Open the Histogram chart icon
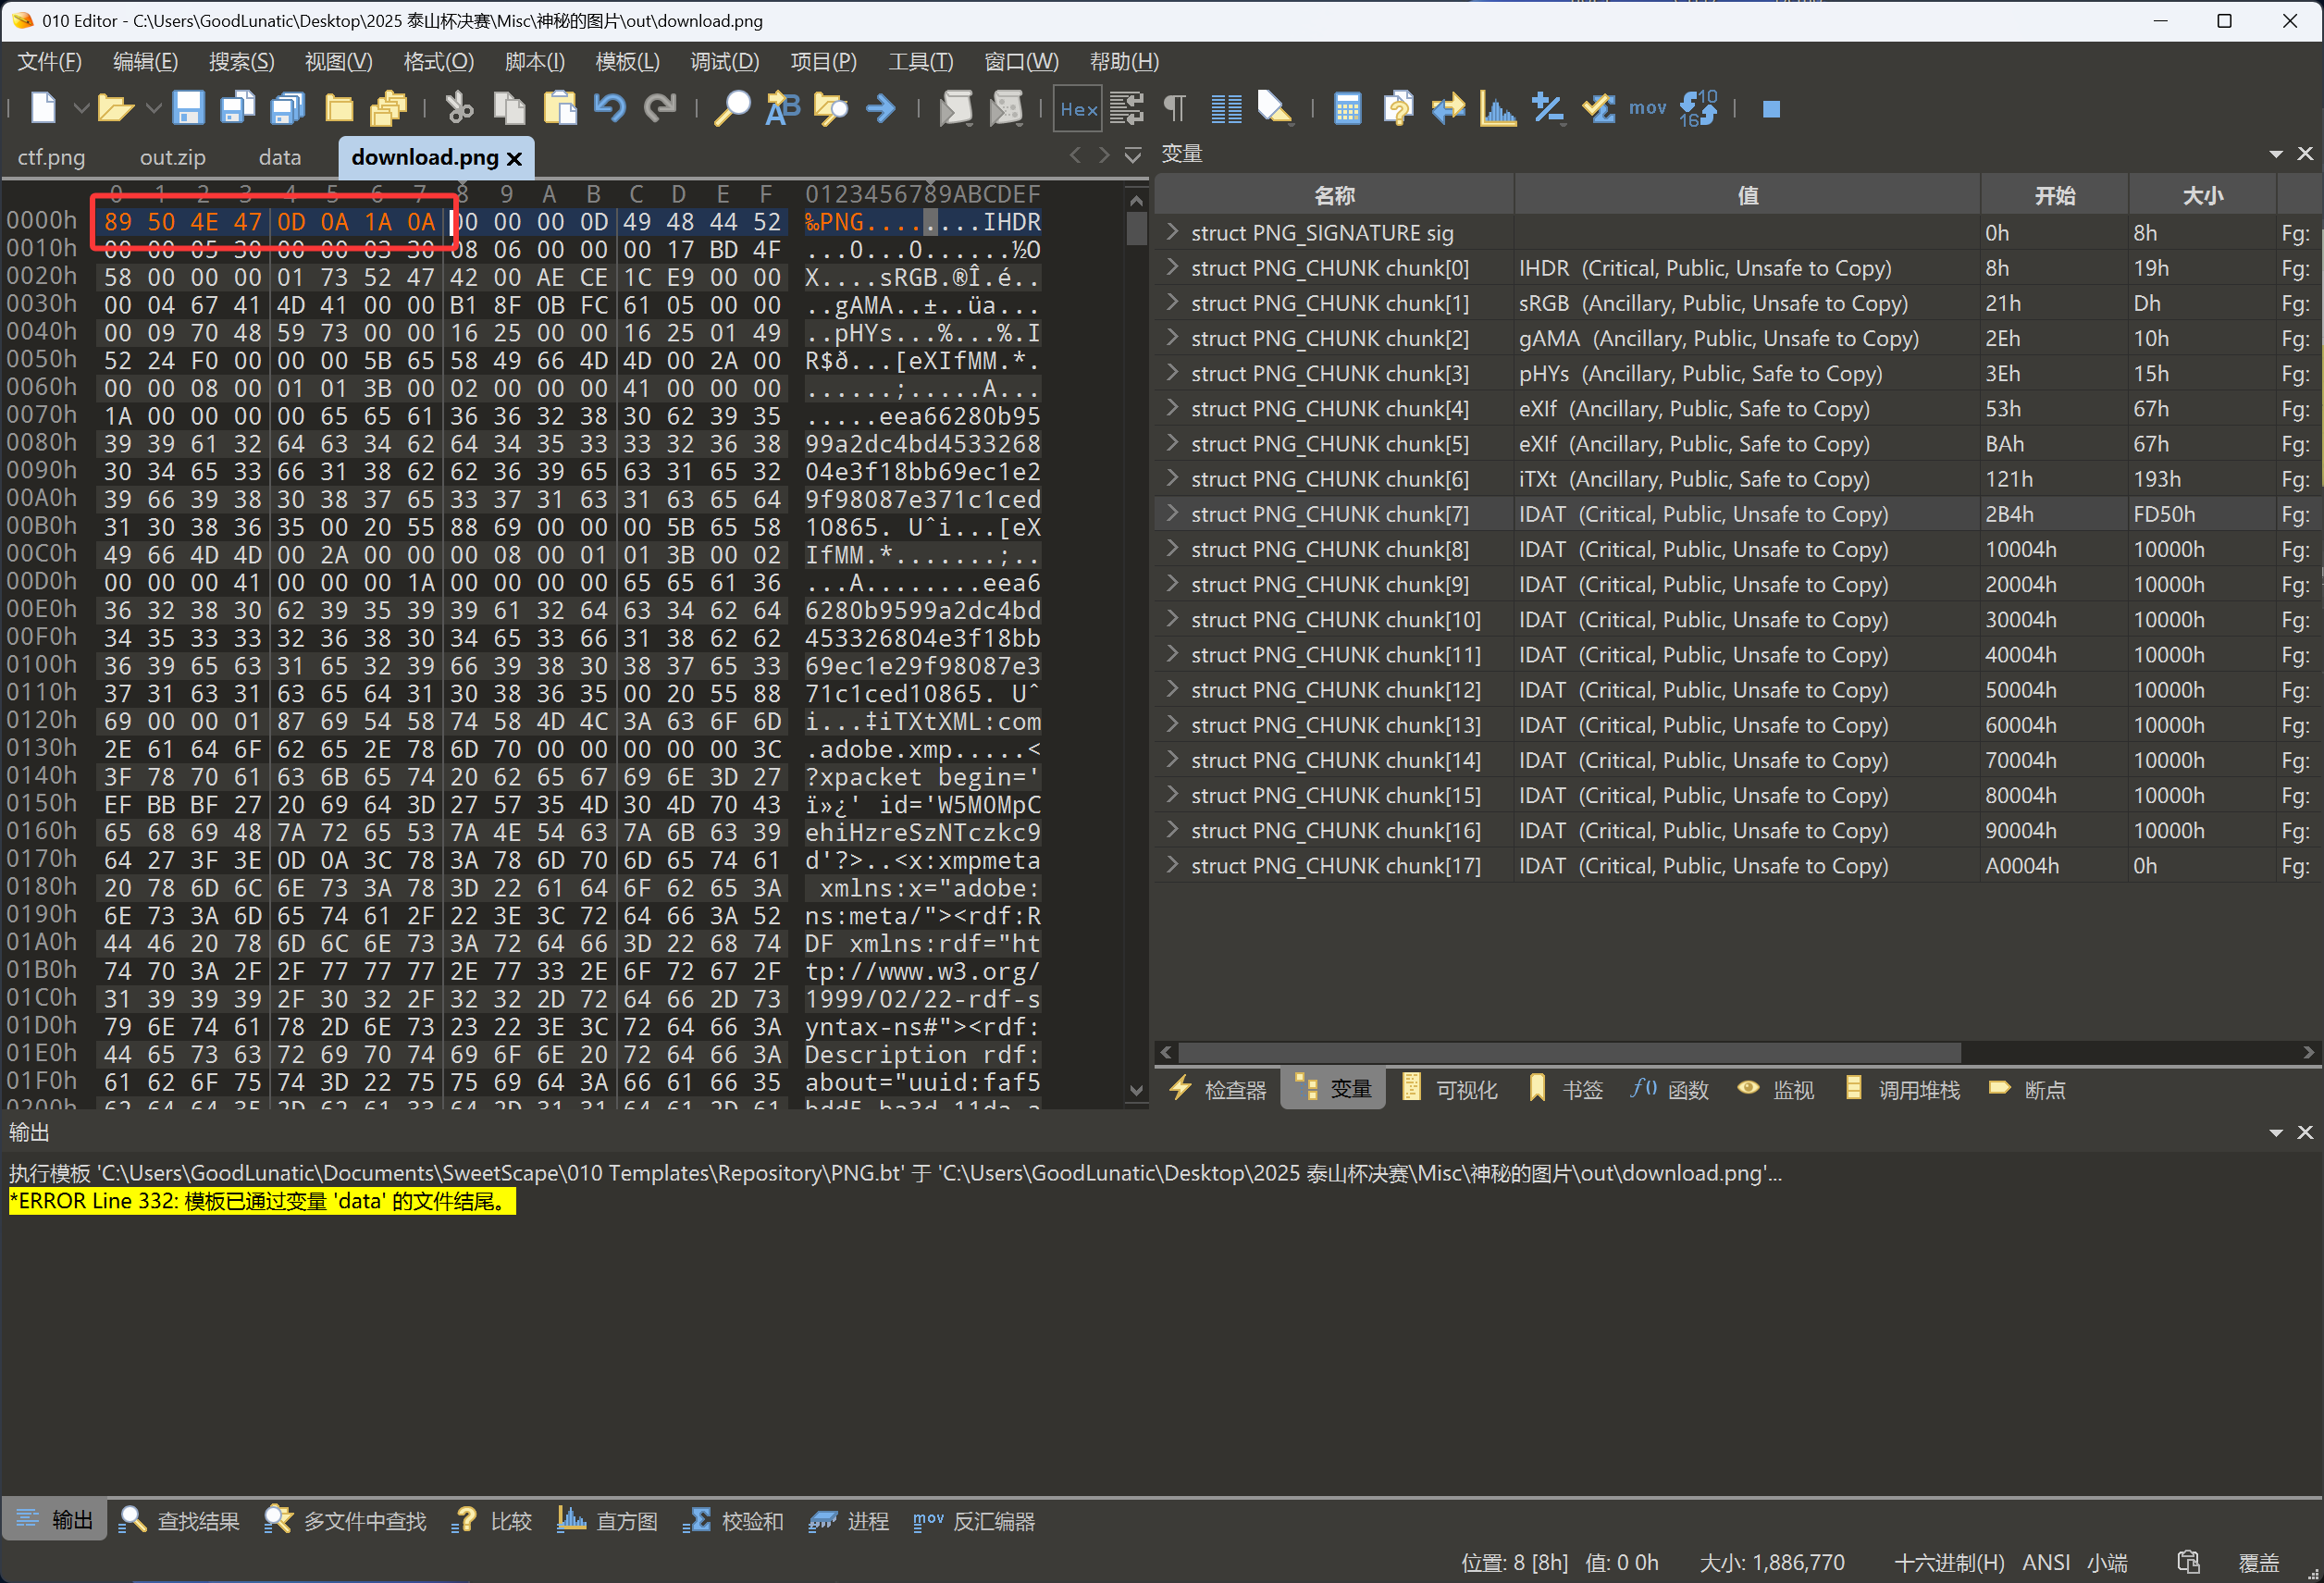The image size is (2324, 1583). click(1497, 108)
